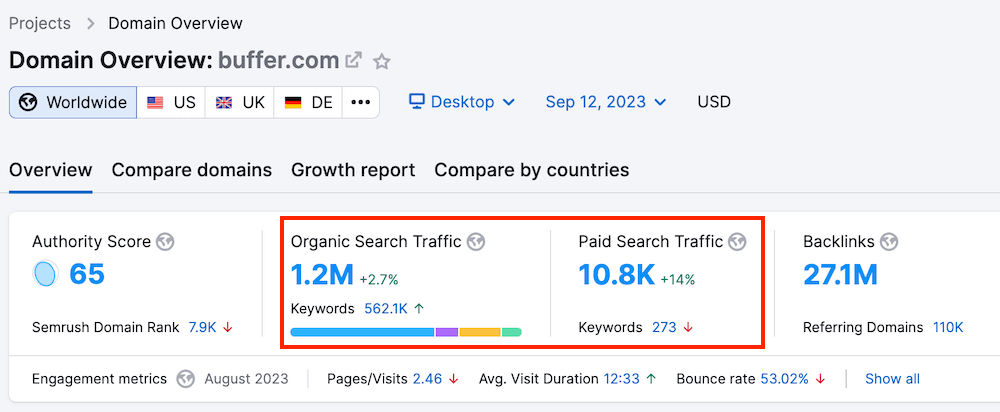Star the buffer.com domain as favorite

point(381,61)
